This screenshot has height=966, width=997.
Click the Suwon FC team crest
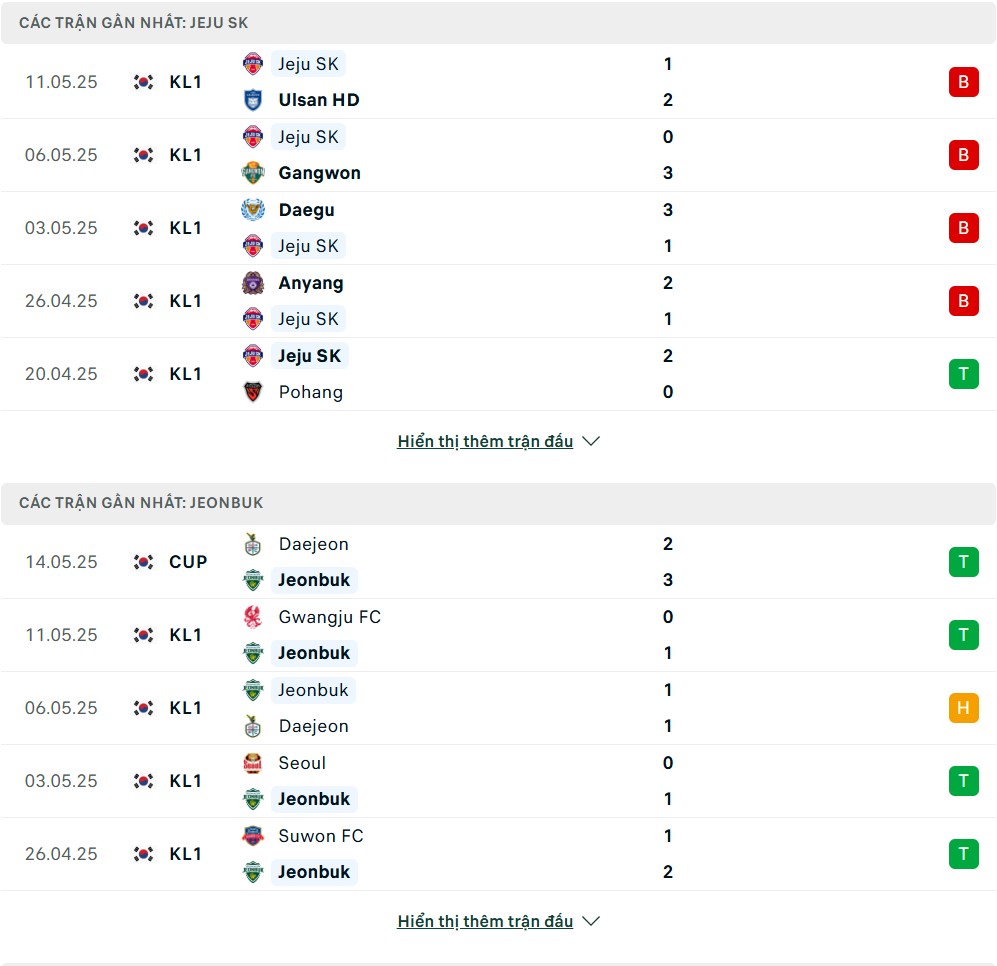(x=253, y=836)
